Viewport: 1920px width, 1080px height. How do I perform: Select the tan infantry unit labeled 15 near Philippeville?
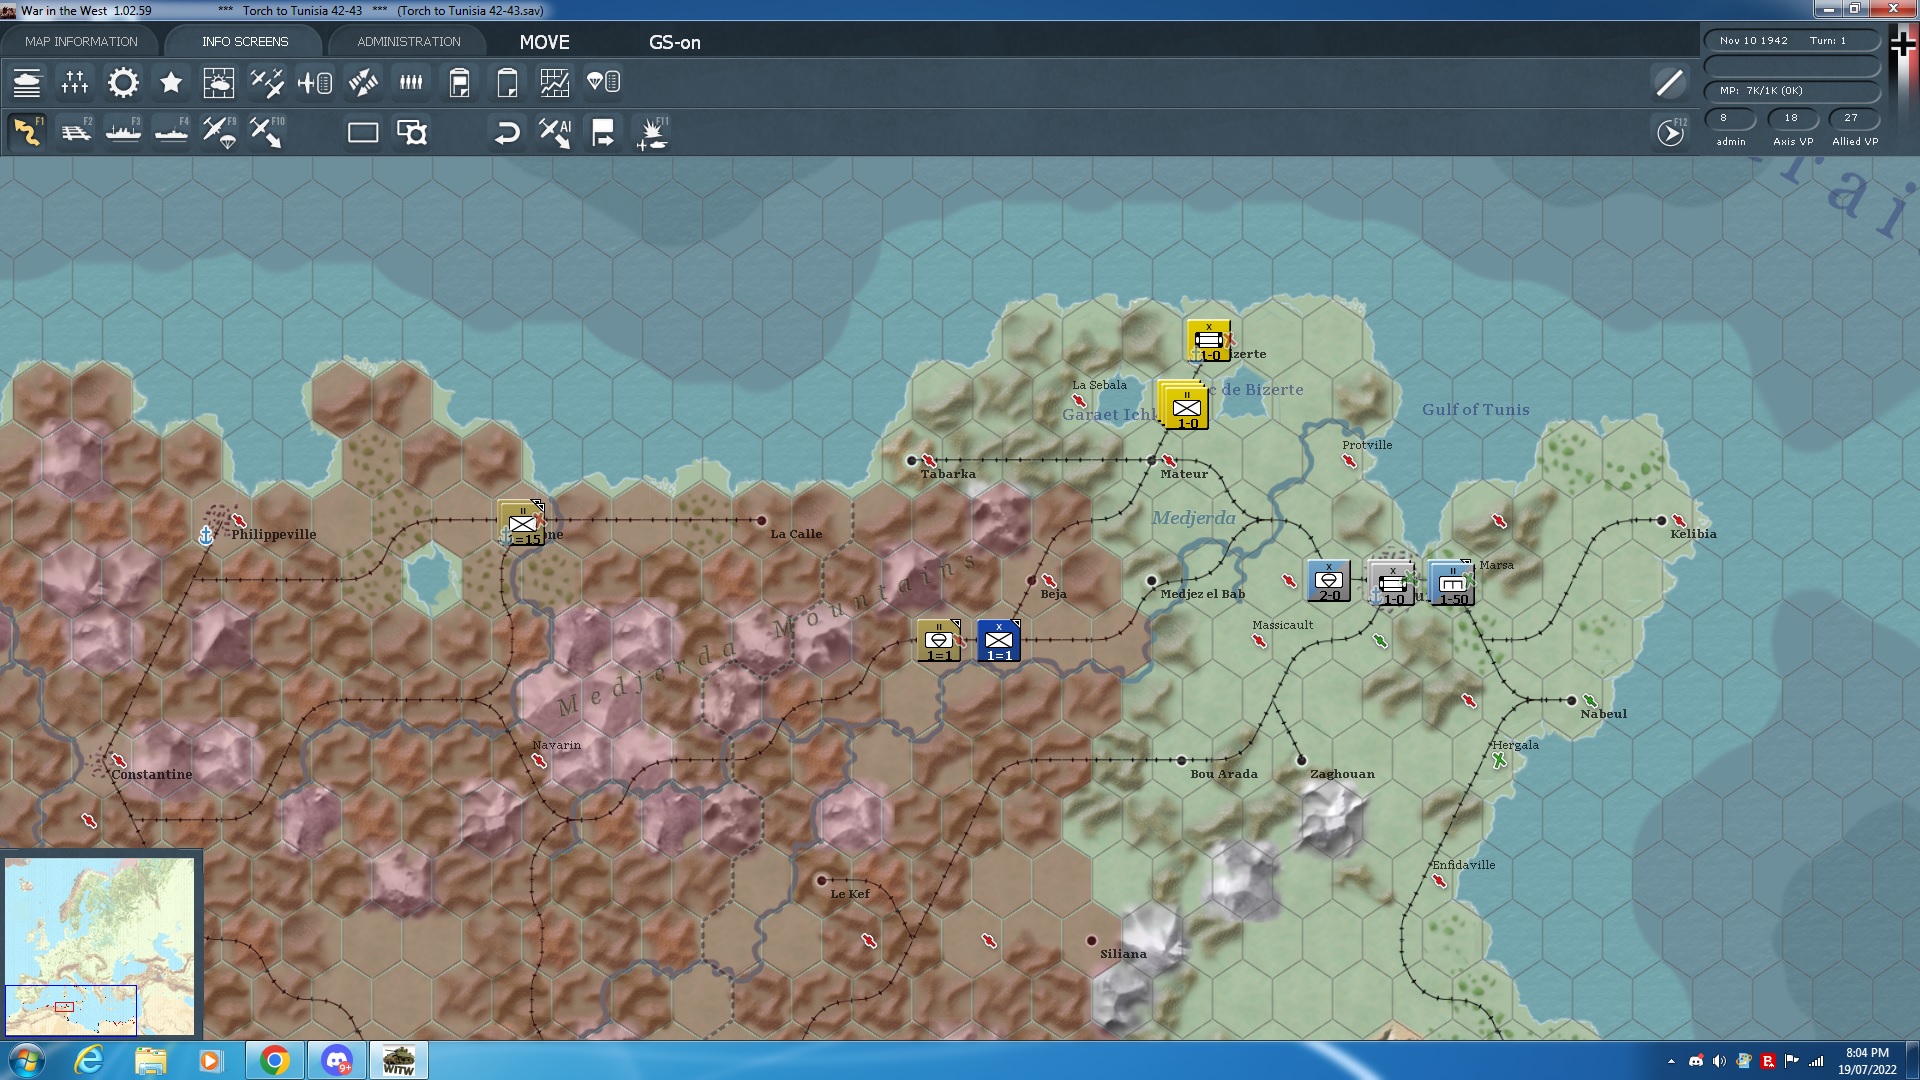coord(521,523)
